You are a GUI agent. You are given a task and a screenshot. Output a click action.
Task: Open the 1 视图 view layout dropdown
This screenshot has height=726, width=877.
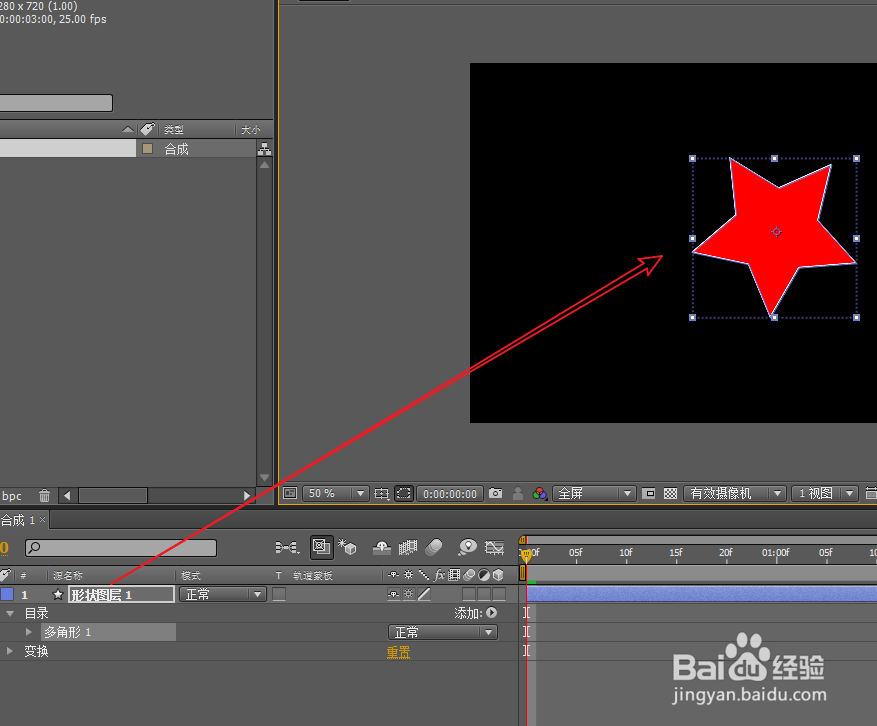coord(825,493)
